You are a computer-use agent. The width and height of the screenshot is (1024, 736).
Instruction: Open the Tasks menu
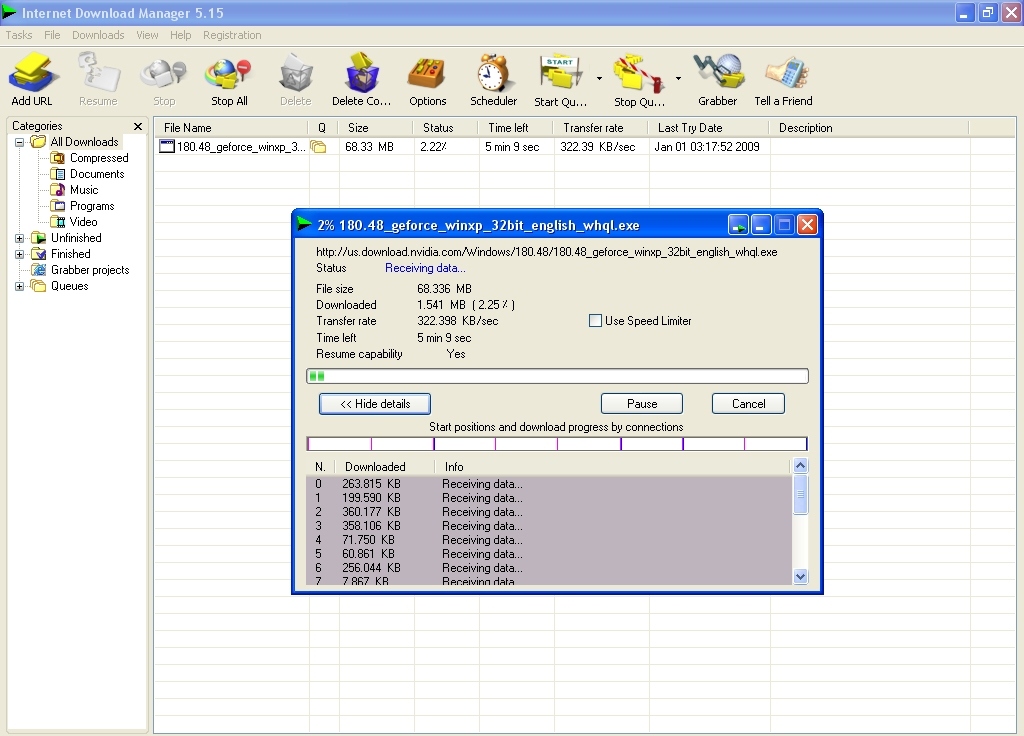point(19,35)
